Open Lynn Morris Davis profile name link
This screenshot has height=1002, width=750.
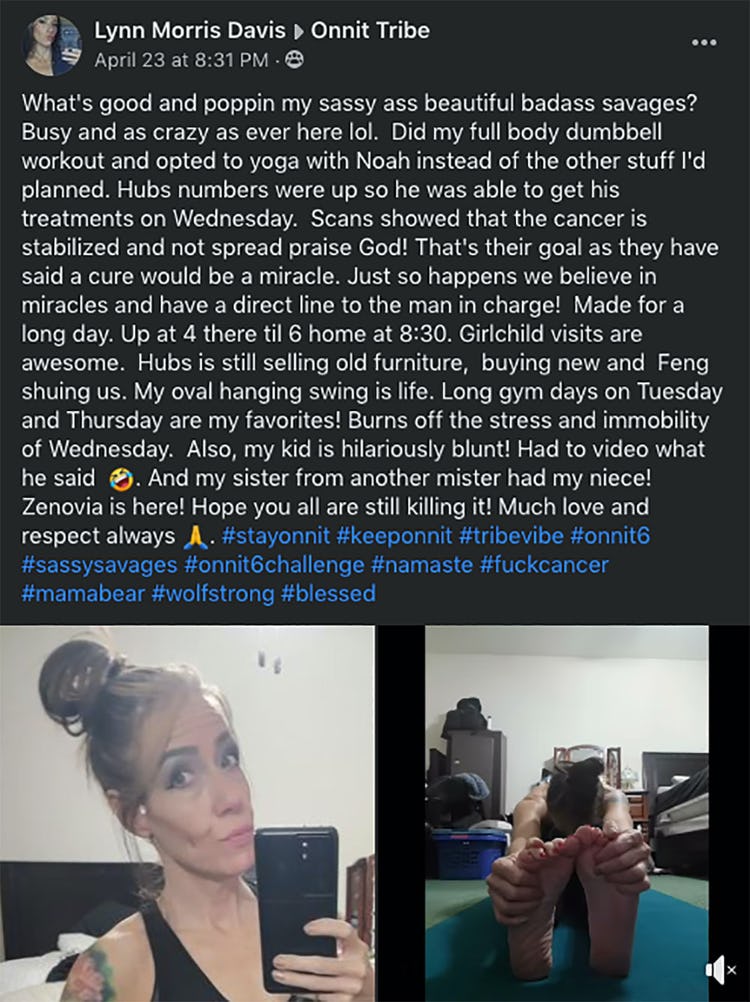(x=190, y=31)
